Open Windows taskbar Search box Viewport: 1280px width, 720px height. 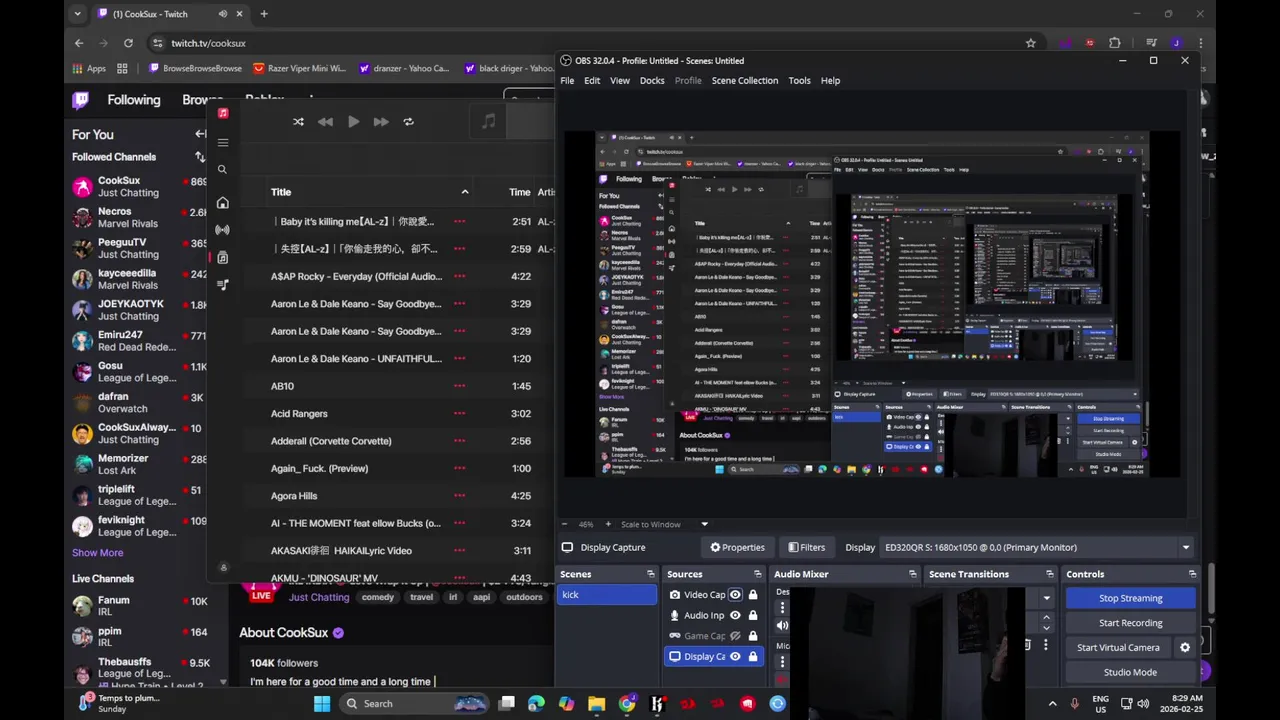point(412,704)
